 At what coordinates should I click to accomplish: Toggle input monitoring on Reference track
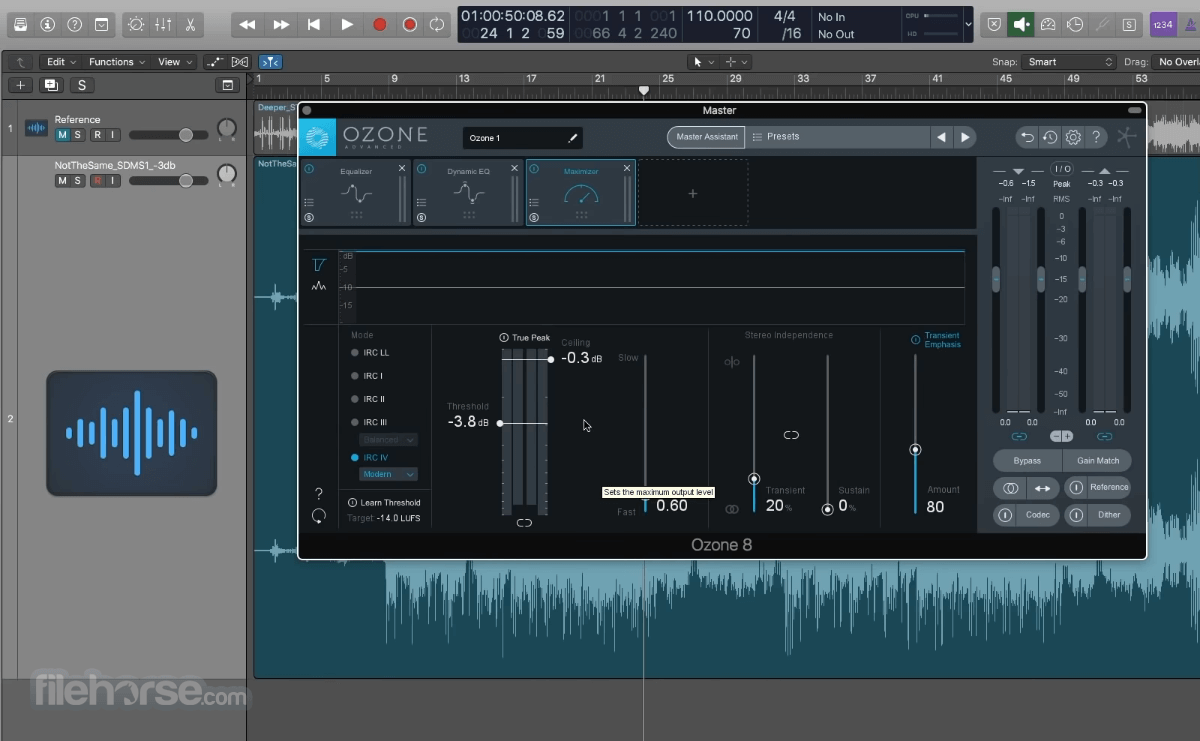(x=113, y=135)
